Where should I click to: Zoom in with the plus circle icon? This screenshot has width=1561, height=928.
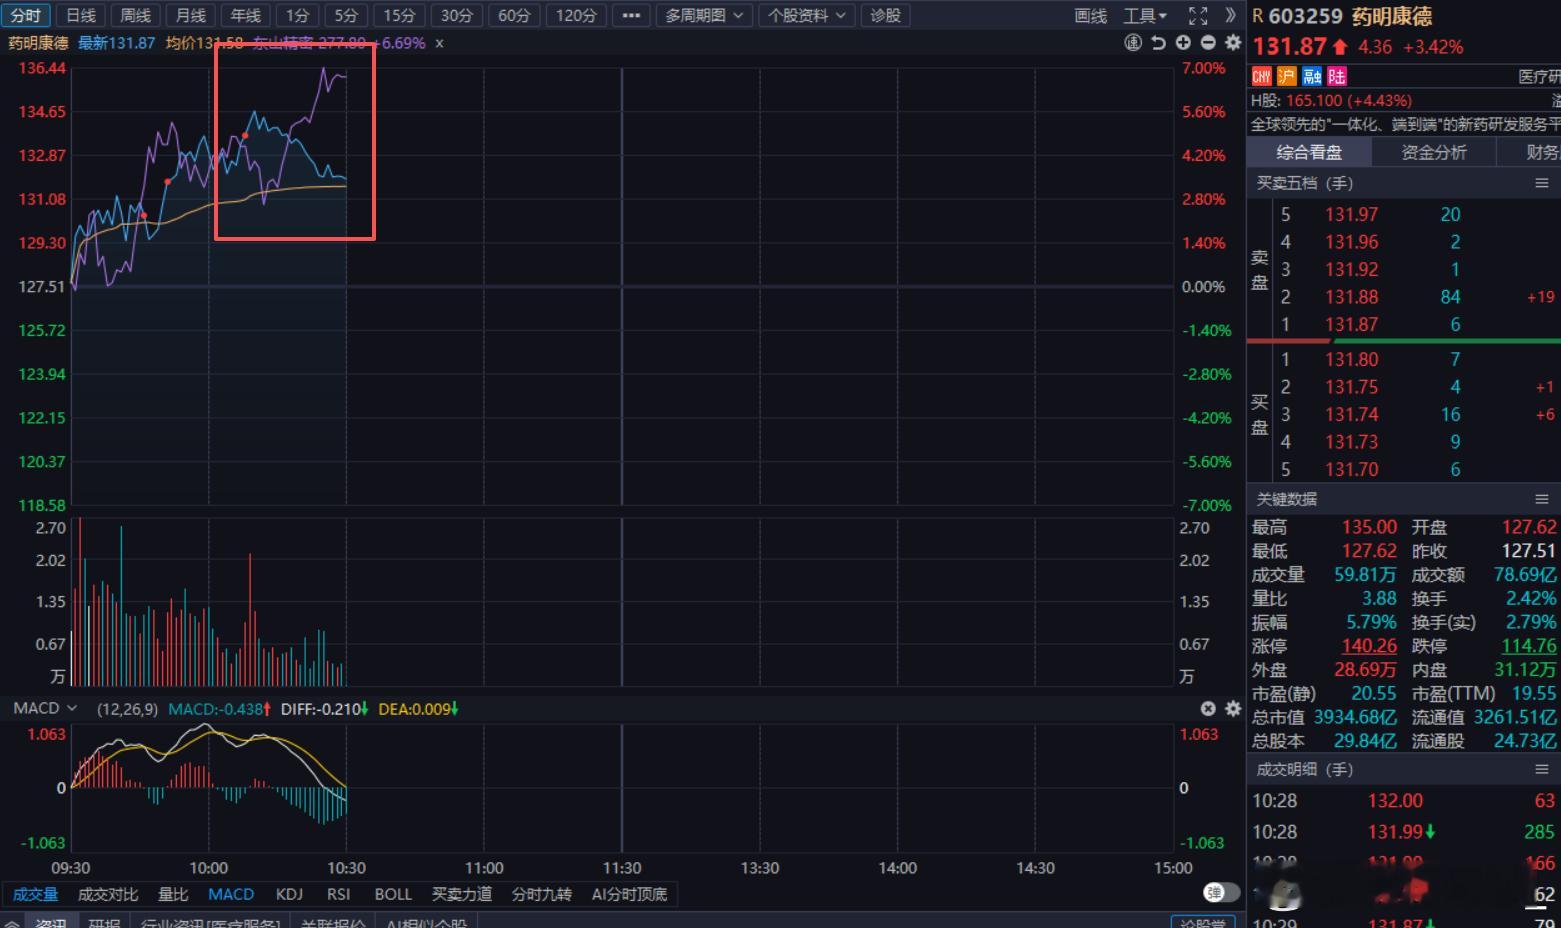coord(1183,43)
